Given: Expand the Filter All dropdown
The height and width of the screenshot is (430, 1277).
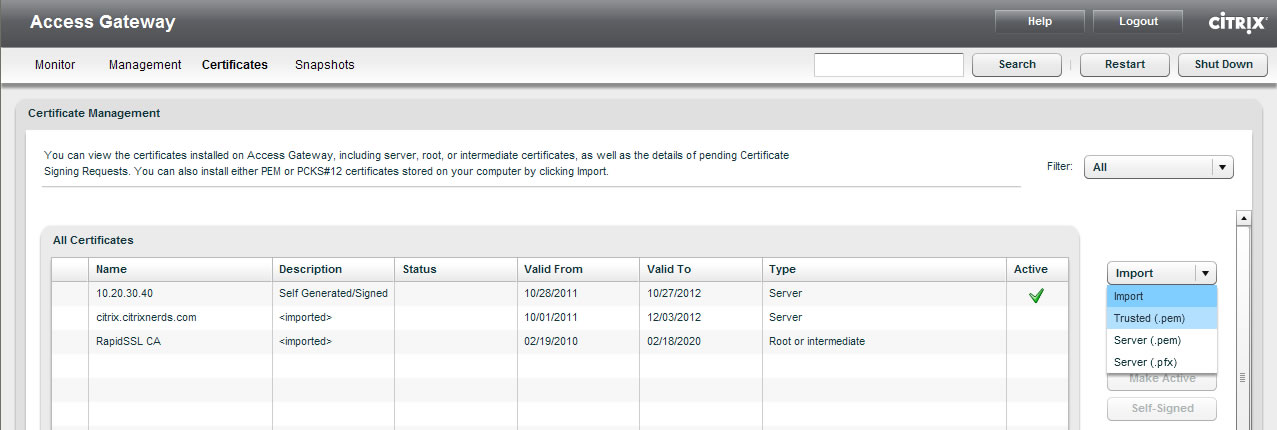Looking at the screenshot, I should coord(1222,167).
